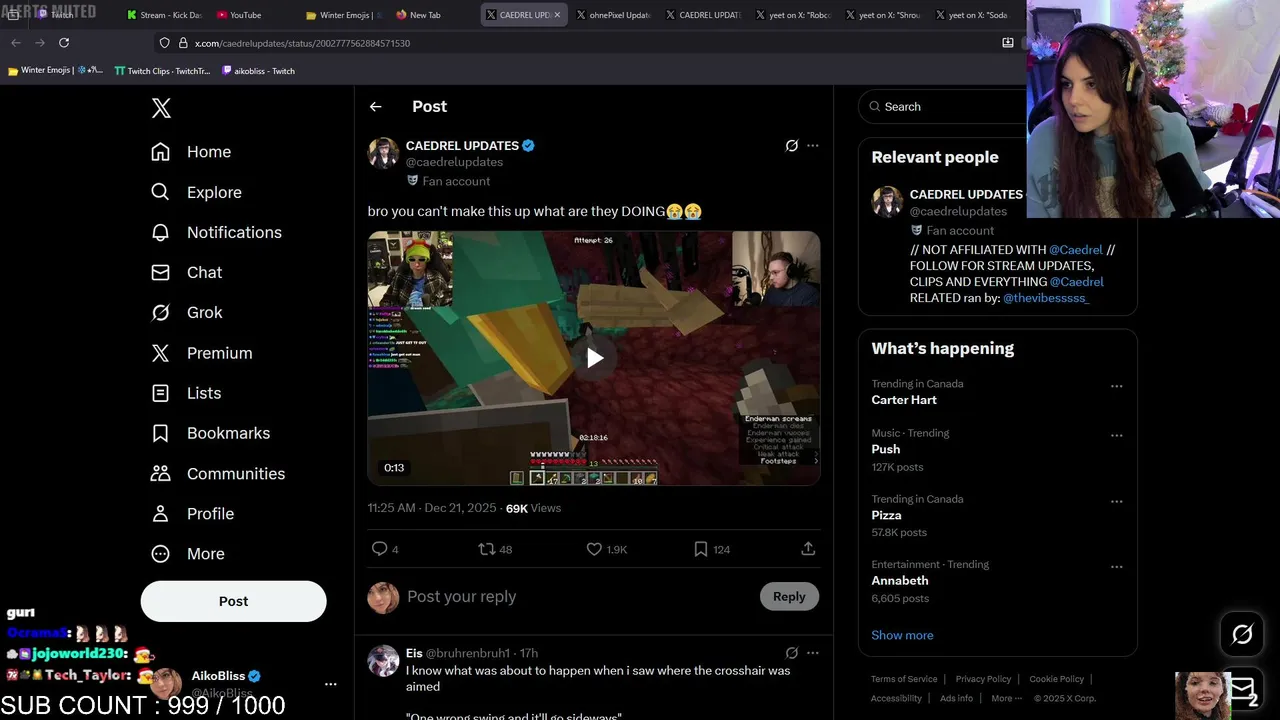Switch to the Stream - Kick Dashboard tab
The image size is (1280, 720).
click(165, 15)
